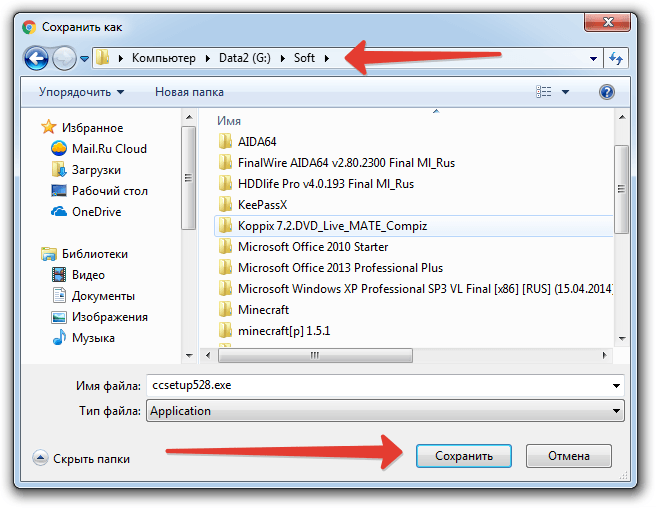670x508 pixels.
Task: Select Koppix 7.2.DVD_Live_MATE_Compiz folder
Action: [414, 226]
